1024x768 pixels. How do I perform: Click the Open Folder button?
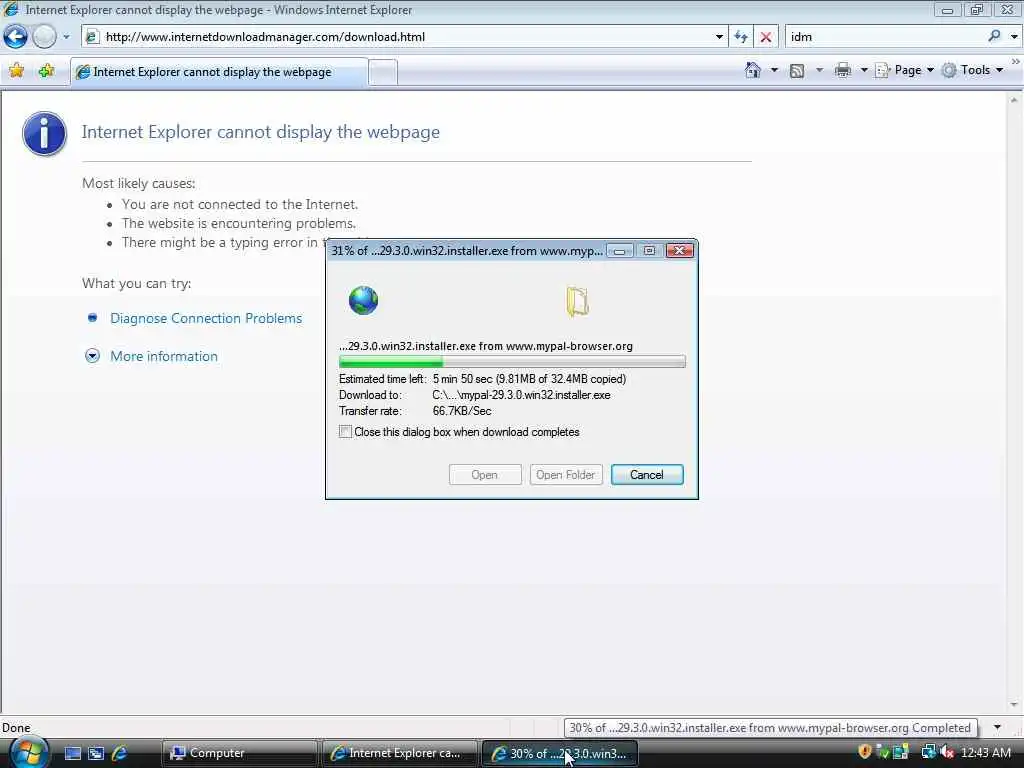coord(566,475)
